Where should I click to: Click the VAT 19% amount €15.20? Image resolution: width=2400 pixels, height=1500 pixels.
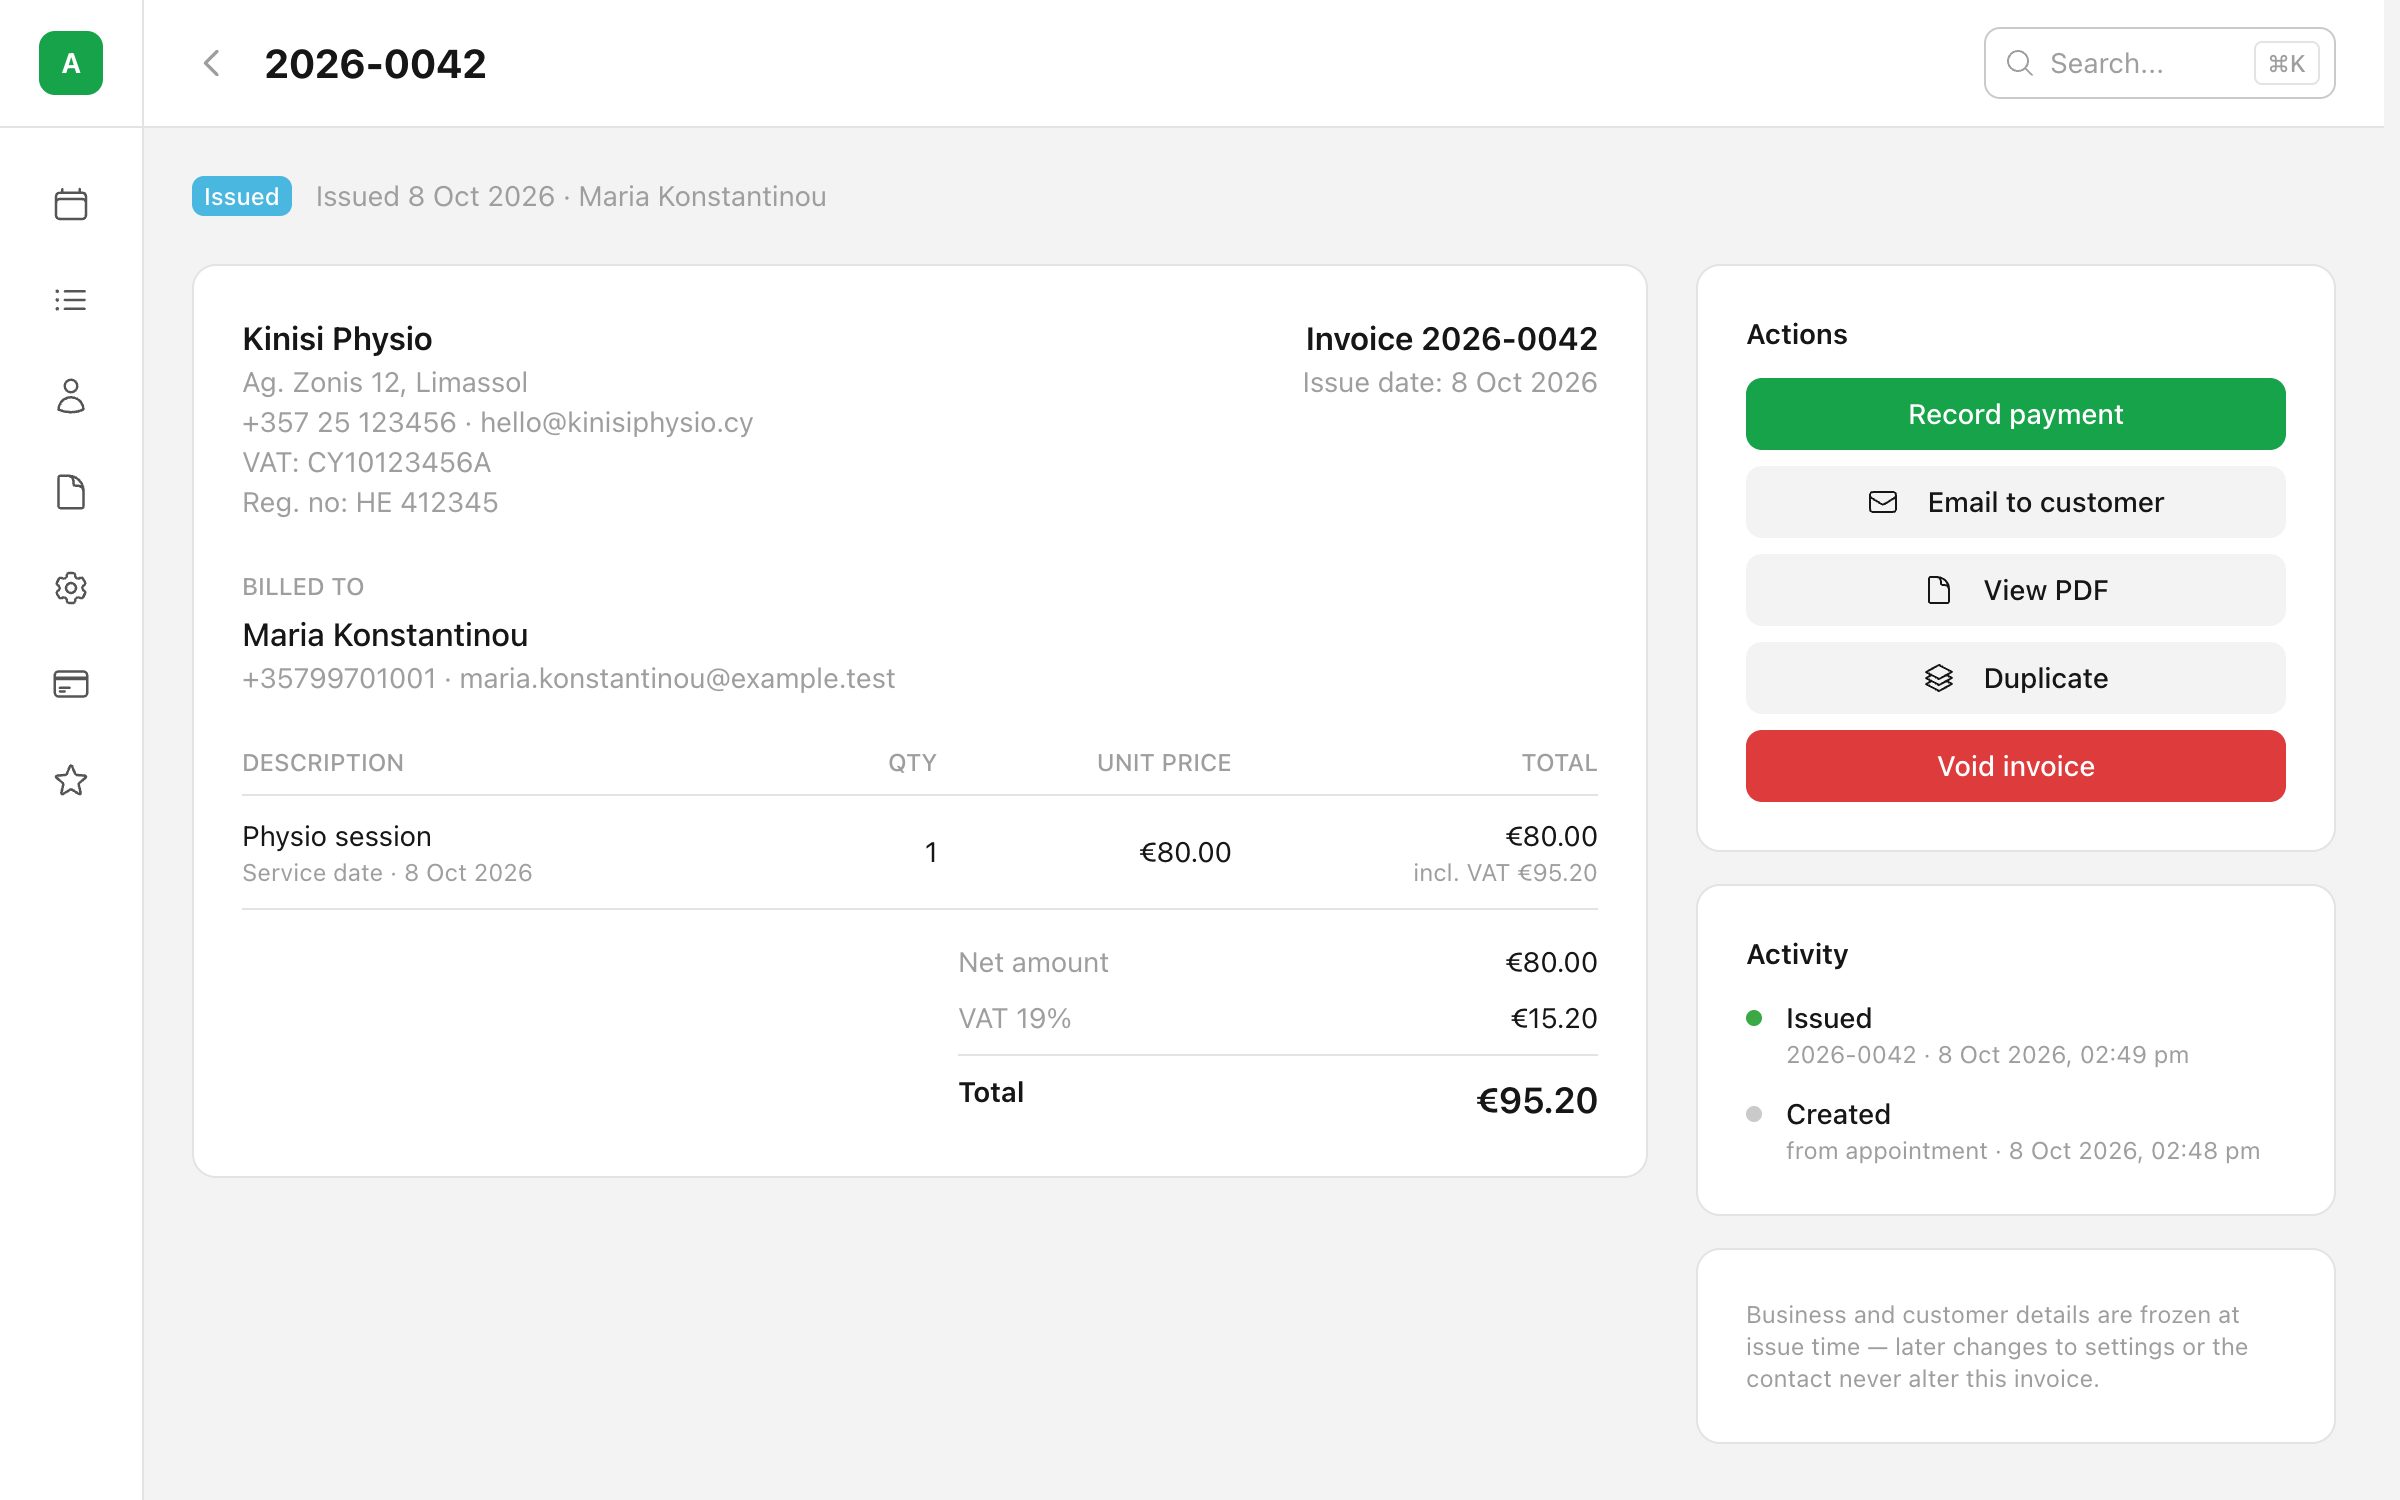[1554, 1018]
